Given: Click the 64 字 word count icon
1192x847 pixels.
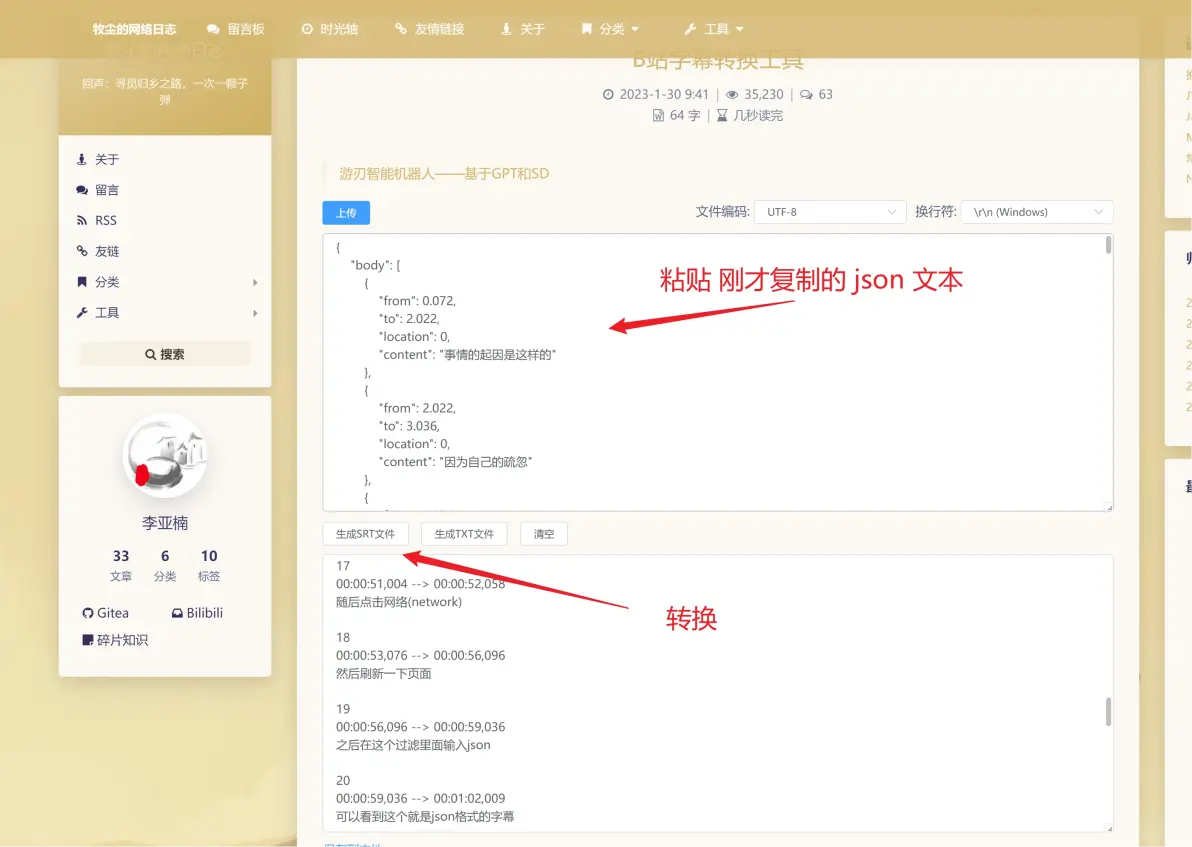Looking at the screenshot, I should point(658,116).
